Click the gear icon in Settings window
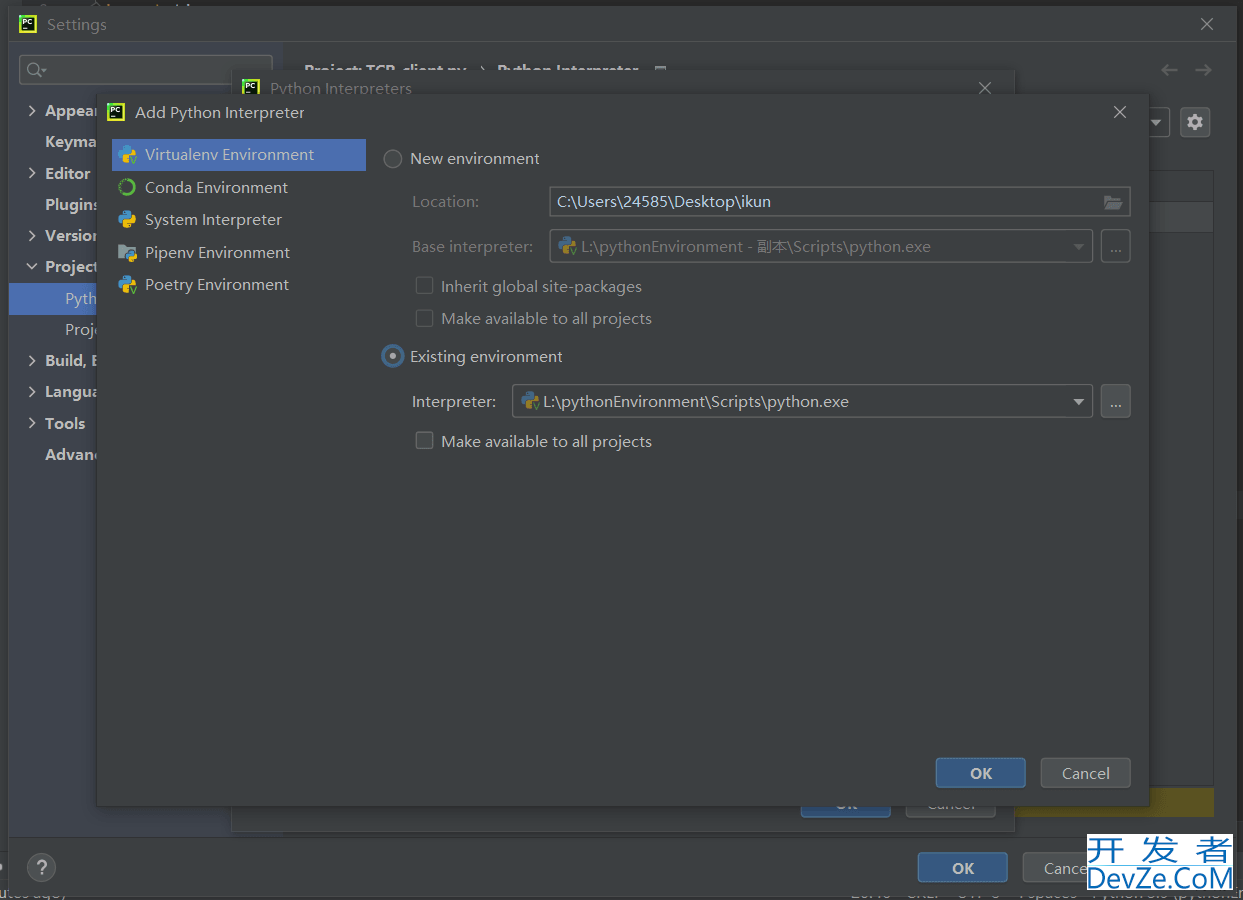 pos(1195,122)
